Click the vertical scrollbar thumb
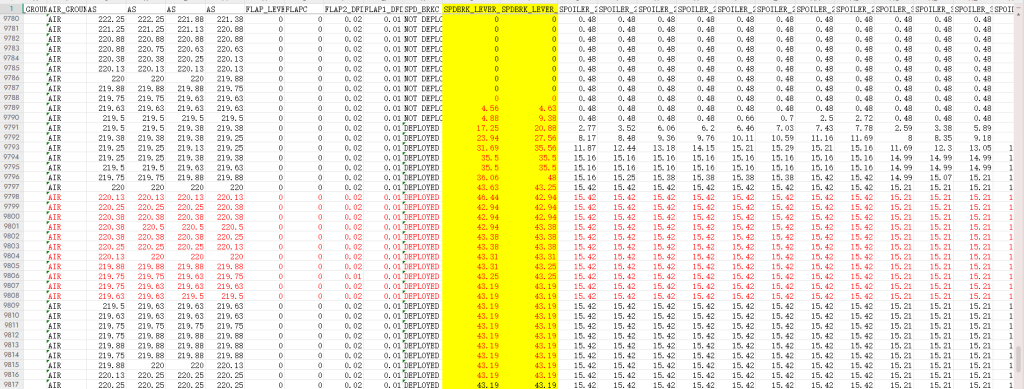The image size is (1024, 389). click(x=1019, y=358)
